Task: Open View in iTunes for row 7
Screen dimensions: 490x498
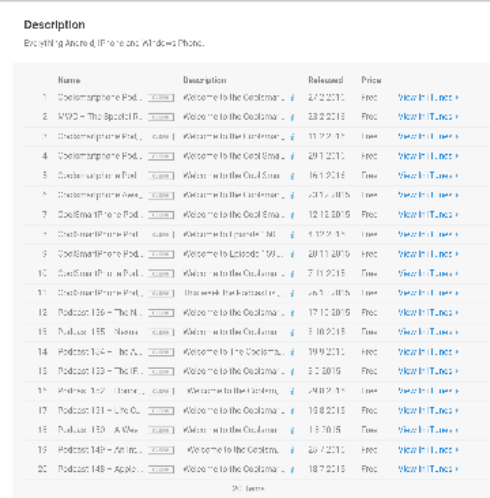Action: [x=428, y=215]
